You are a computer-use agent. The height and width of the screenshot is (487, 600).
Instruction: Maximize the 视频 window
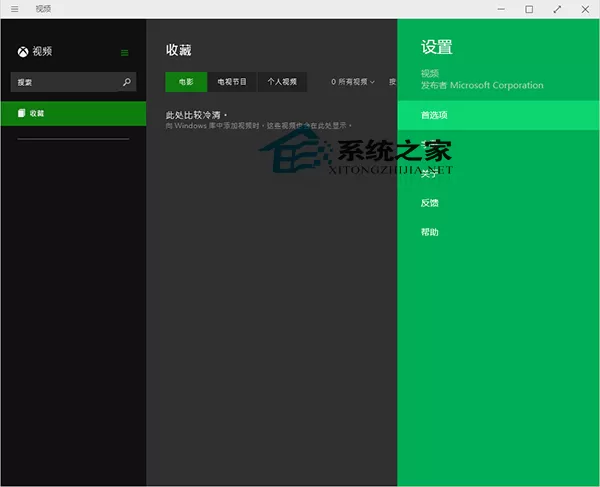(x=529, y=9)
